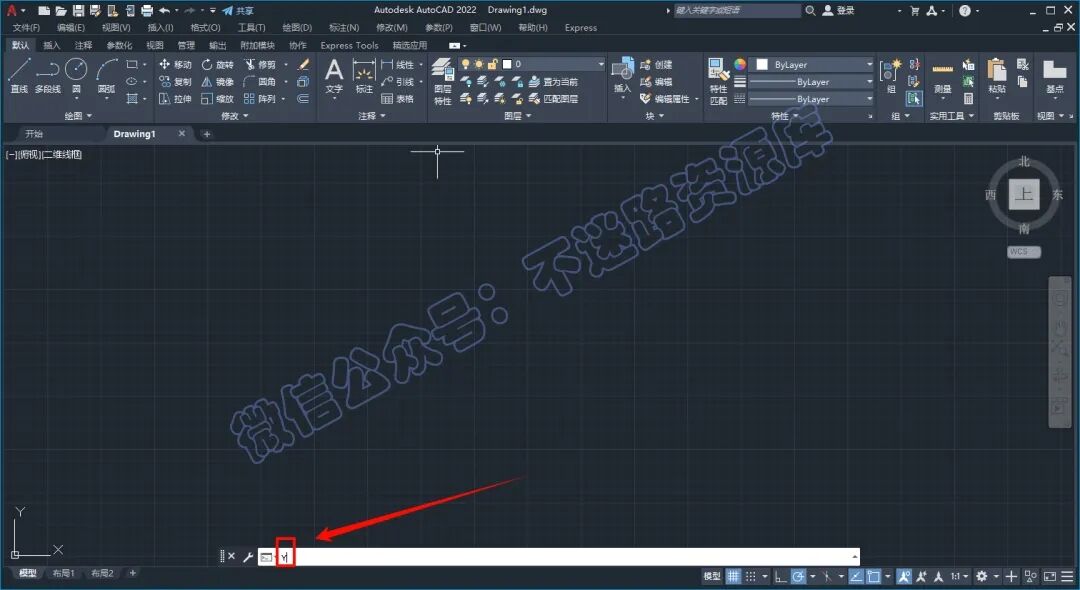Toggle clean screen icon in status bar
This screenshot has height=590, width=1080.
tap(1050, 576)
